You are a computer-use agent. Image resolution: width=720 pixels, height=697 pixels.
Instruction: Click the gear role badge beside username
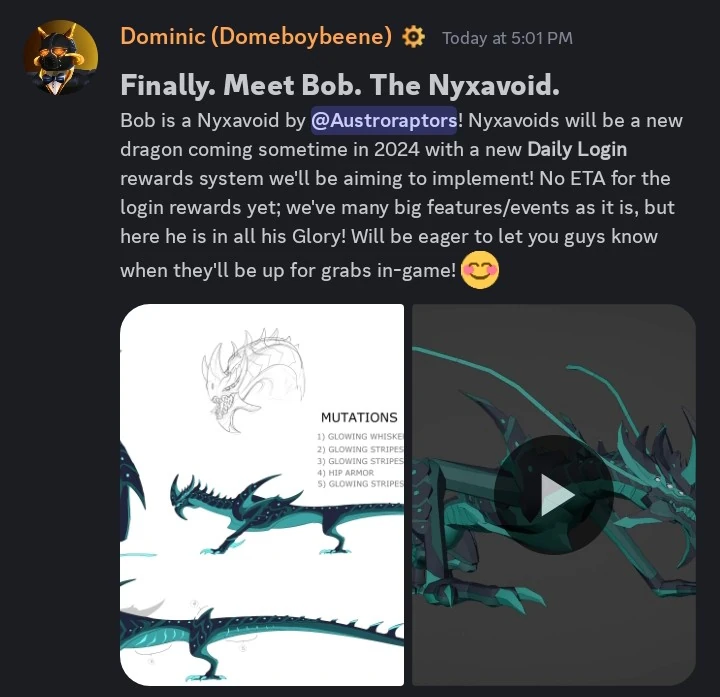413,37
